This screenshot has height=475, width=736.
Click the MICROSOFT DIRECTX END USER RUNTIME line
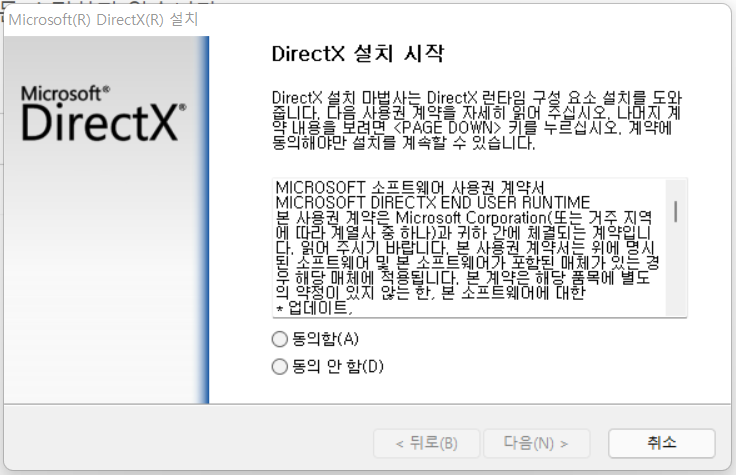(432, 203)
